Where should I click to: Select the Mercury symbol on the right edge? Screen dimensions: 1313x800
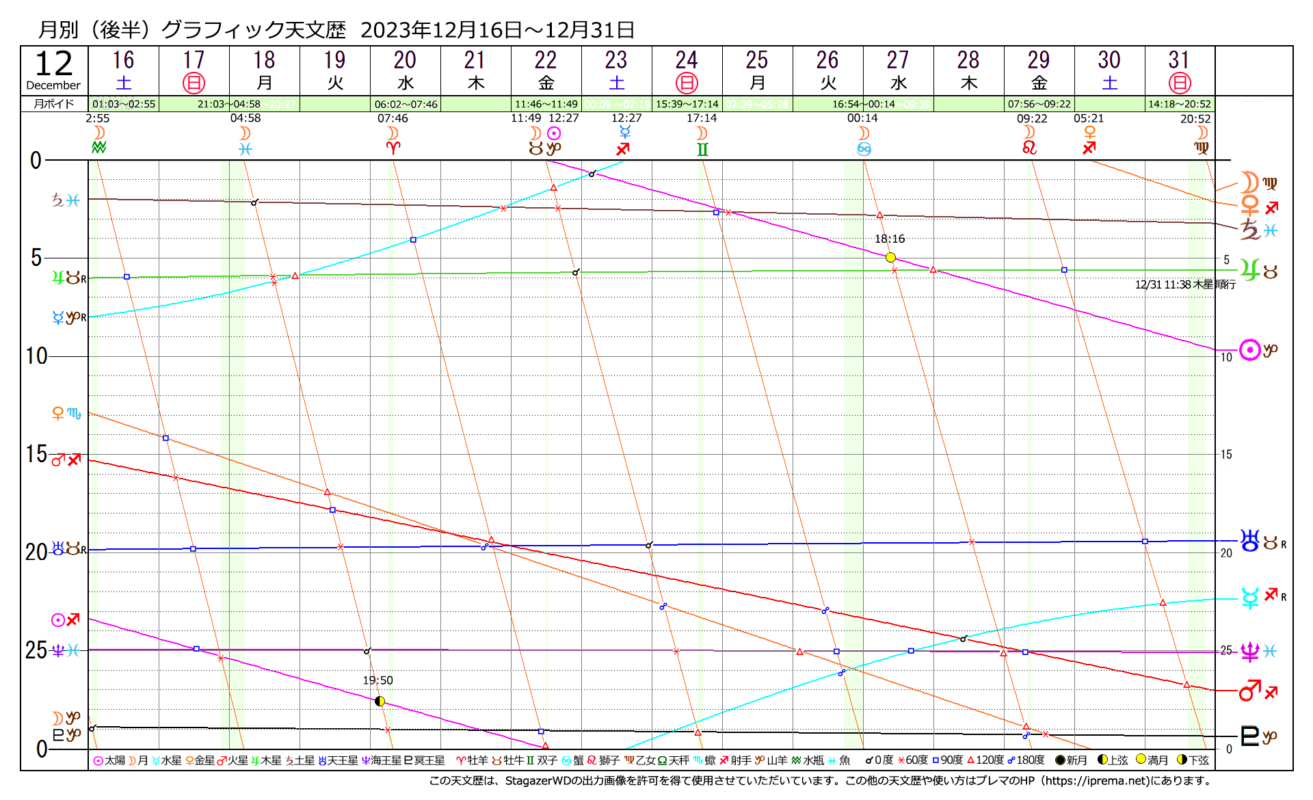click(1249, 597)
